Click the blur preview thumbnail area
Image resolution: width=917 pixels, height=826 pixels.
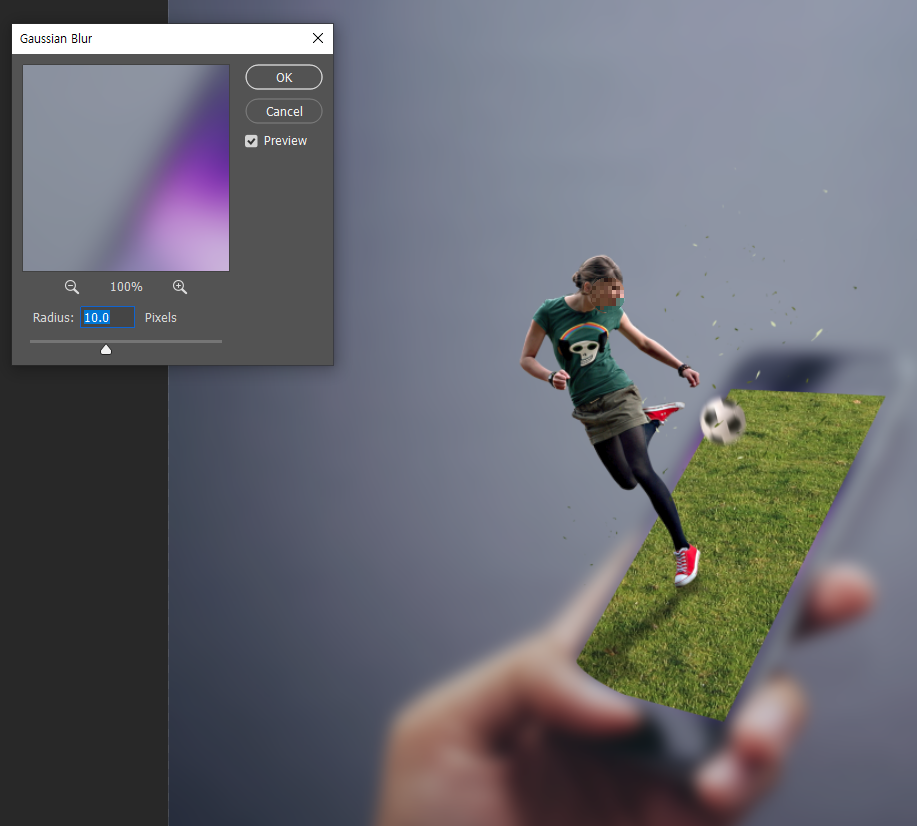coord(126,168)
